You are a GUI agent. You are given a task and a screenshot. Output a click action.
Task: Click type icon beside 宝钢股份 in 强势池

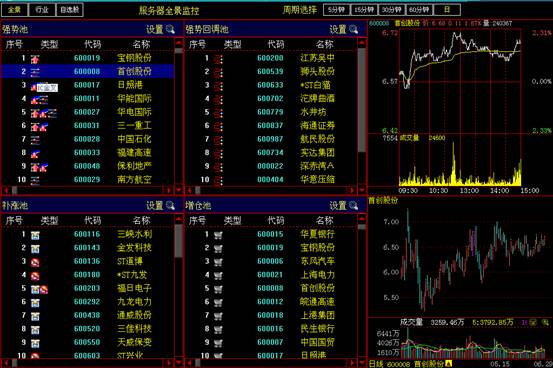pyautogui.click(x=35, y=59)
